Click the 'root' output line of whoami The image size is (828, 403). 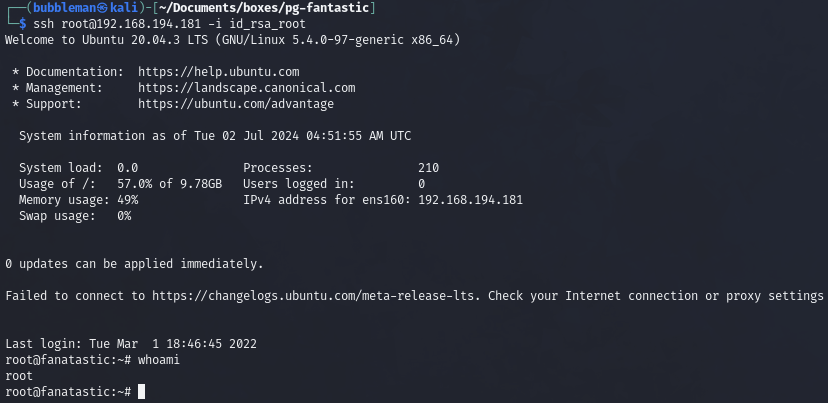19,376
